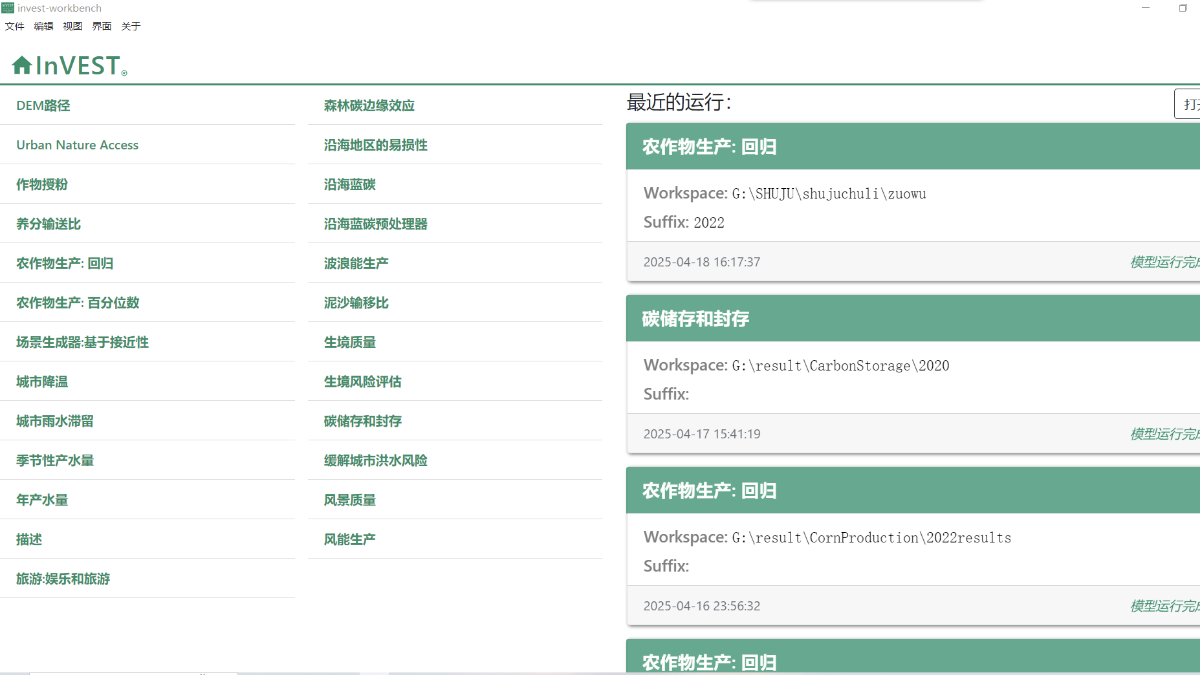Open the 文件 menu
Viewport: 1200px width, 675px height.
click(14, 27)
